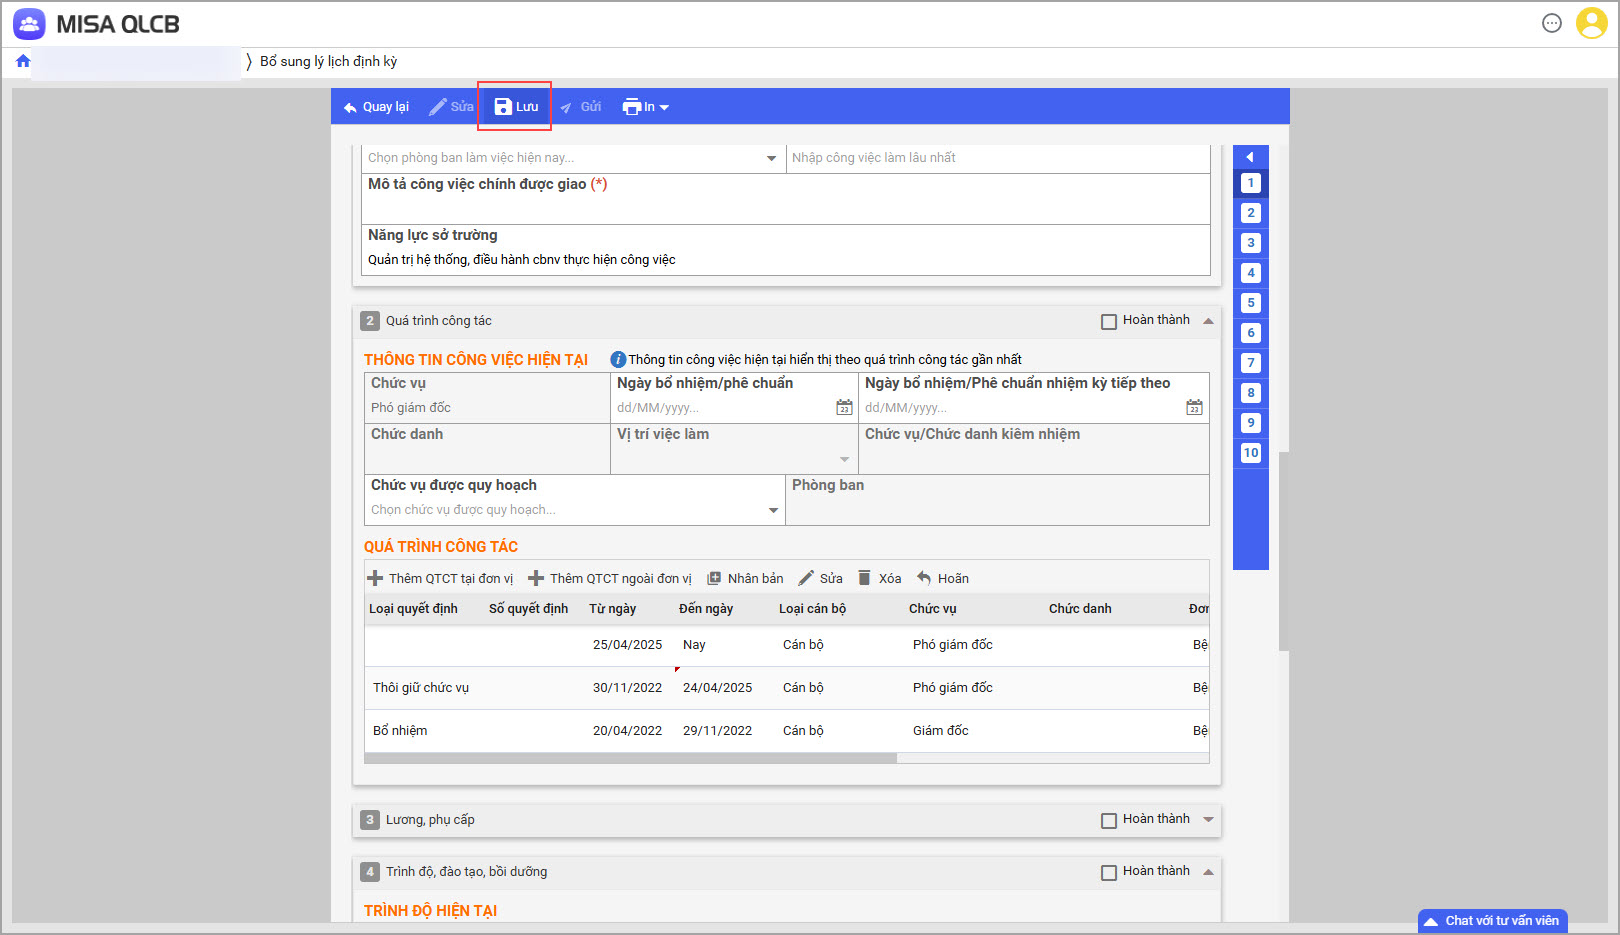
Task: Open calendar for Ngày bổ nhiệm/phê chuẩn
Action: coord(844,407)
